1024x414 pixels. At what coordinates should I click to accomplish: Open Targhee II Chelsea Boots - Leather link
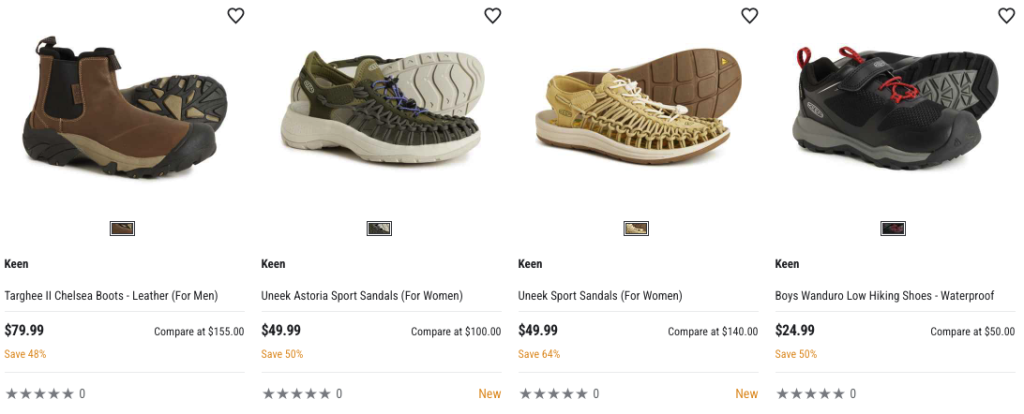click(x=111, y=296)
